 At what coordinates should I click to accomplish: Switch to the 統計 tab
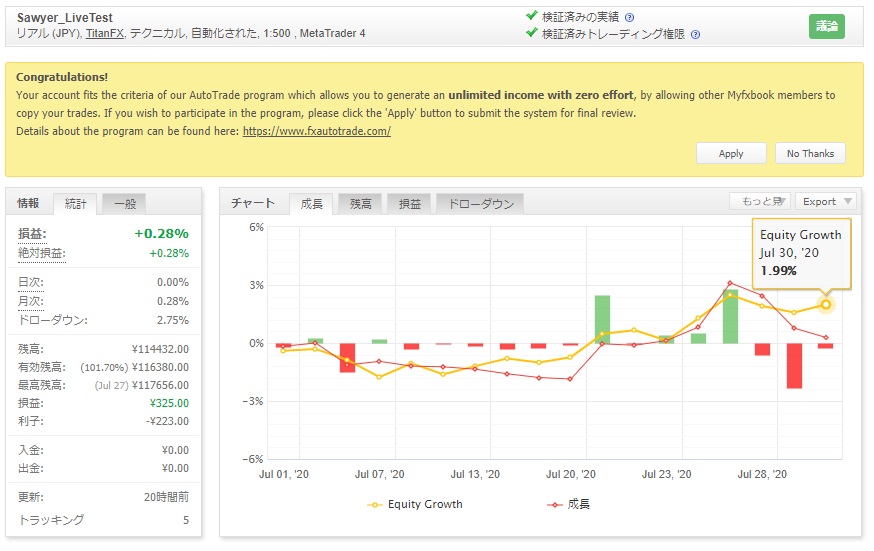pos(75,204)
